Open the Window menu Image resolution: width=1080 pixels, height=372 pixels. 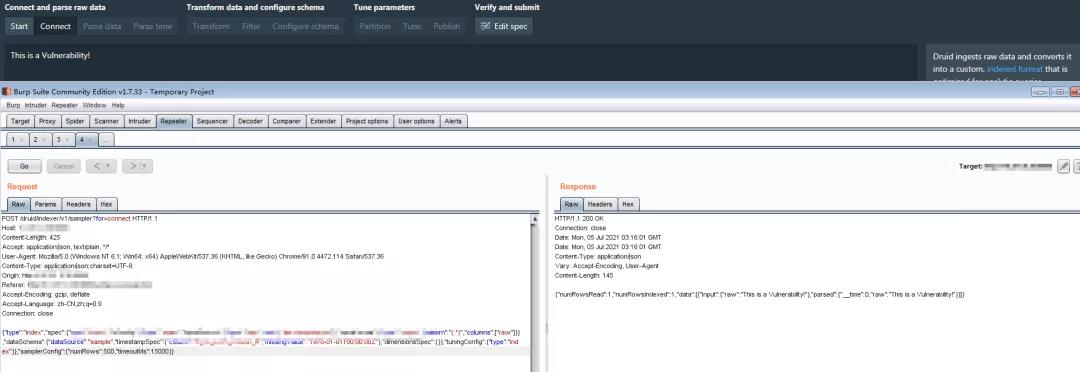[x=94, y=105]
